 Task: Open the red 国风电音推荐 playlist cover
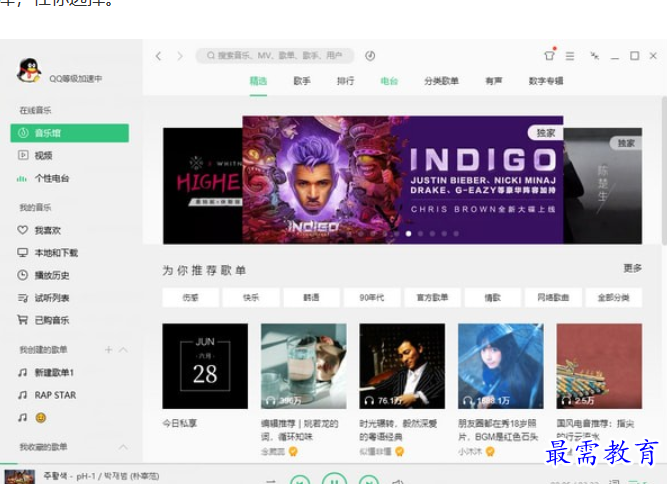click(x=599, y=366)
